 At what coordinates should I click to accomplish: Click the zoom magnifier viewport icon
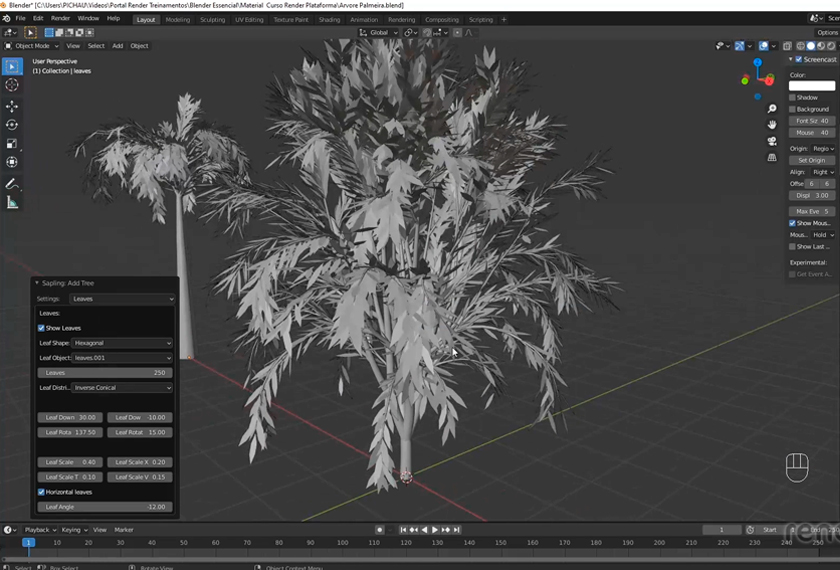(x=772, y=109)
